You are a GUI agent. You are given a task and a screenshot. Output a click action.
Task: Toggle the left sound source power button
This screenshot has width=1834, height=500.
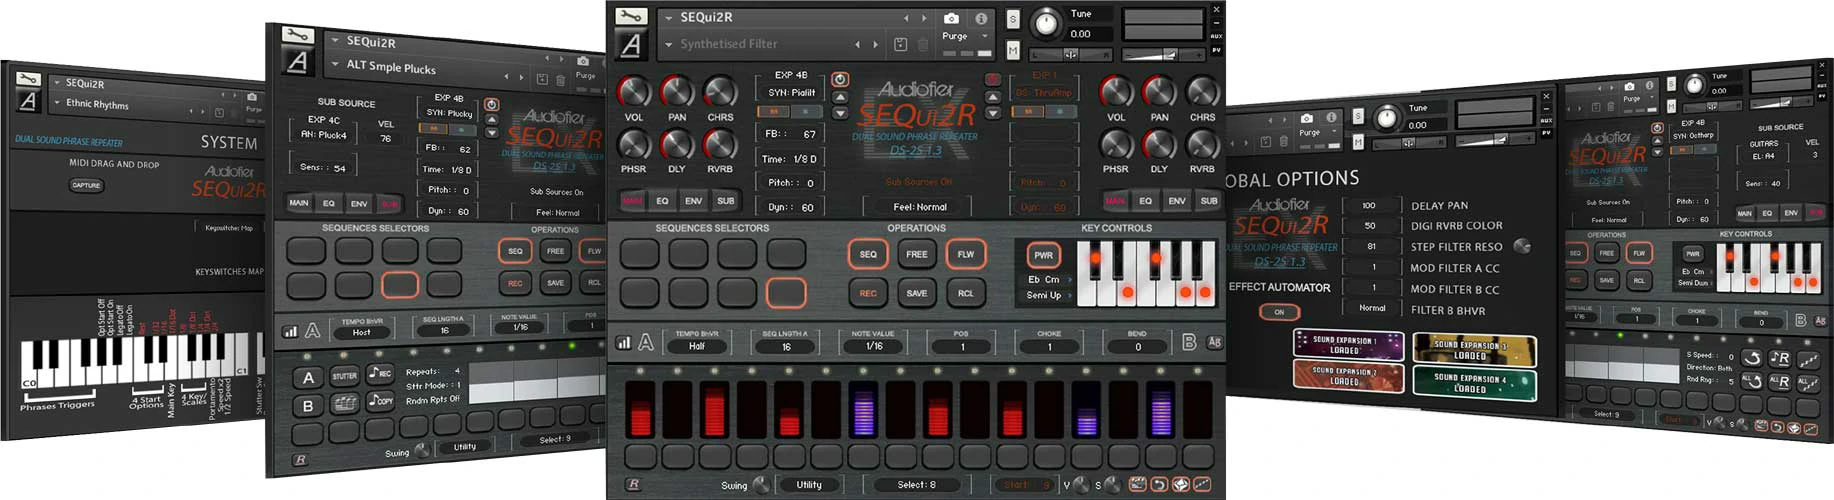coord(840,79)
